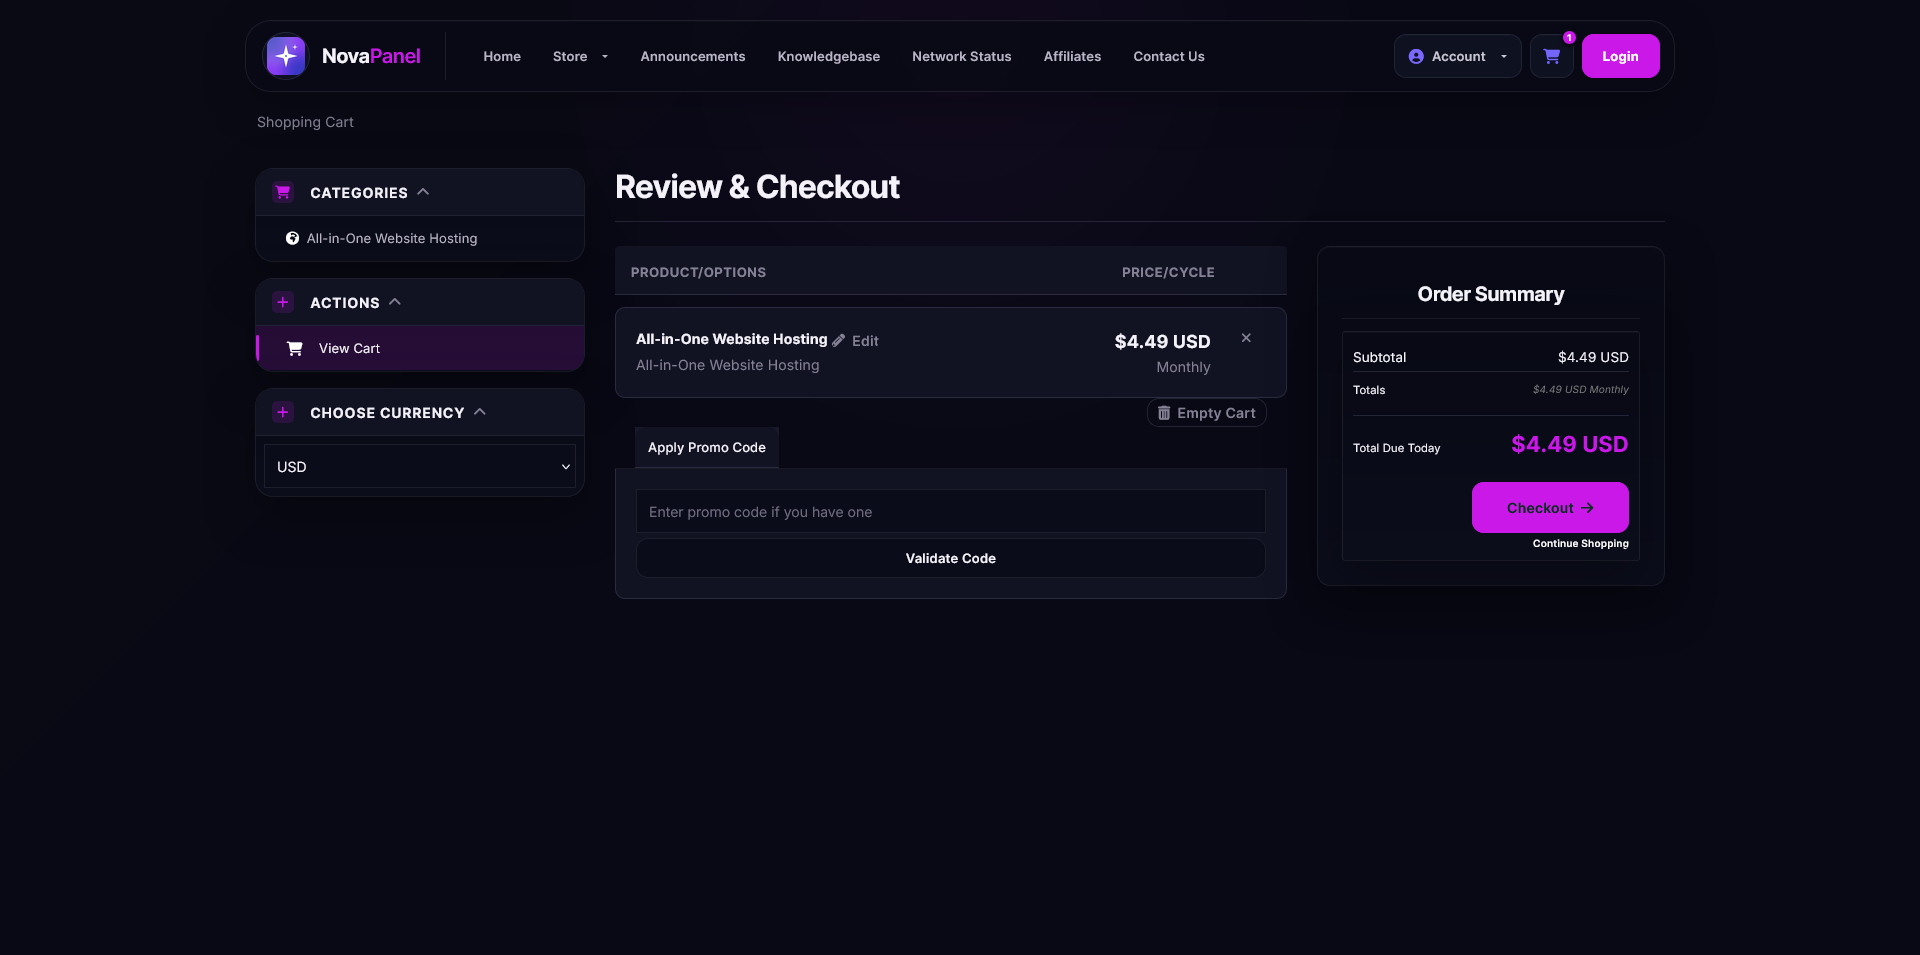Select All-in-One Website Hosting category link
The image size is (1920, 955).
pyautogui.click(x=392, y=238)
